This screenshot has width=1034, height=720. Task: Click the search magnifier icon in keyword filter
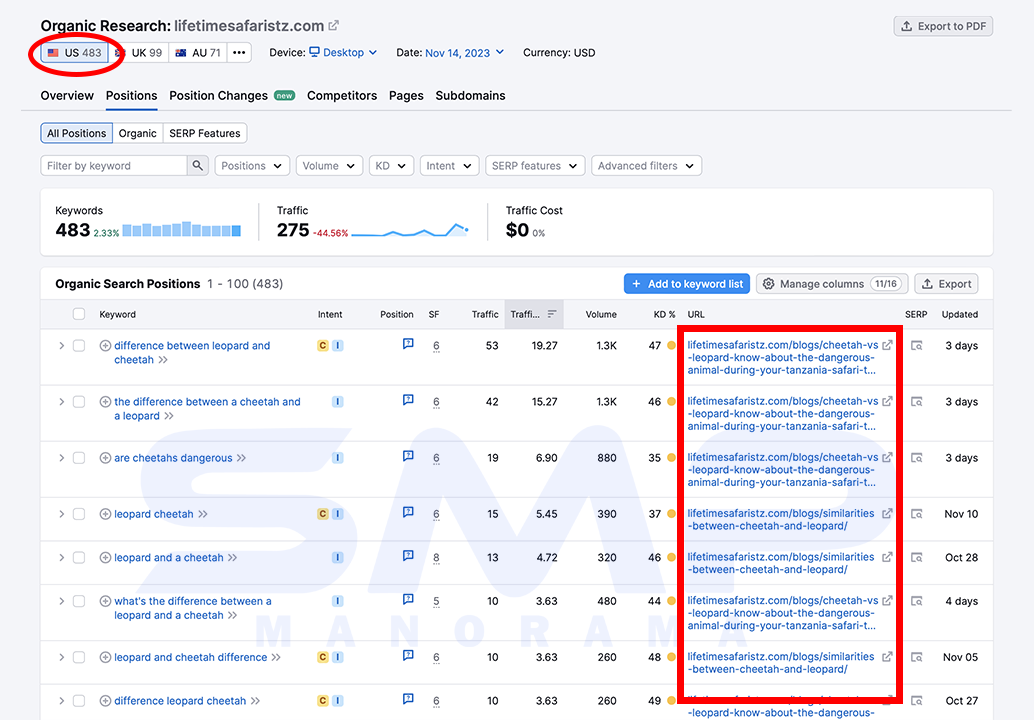[x=197, y=165]
